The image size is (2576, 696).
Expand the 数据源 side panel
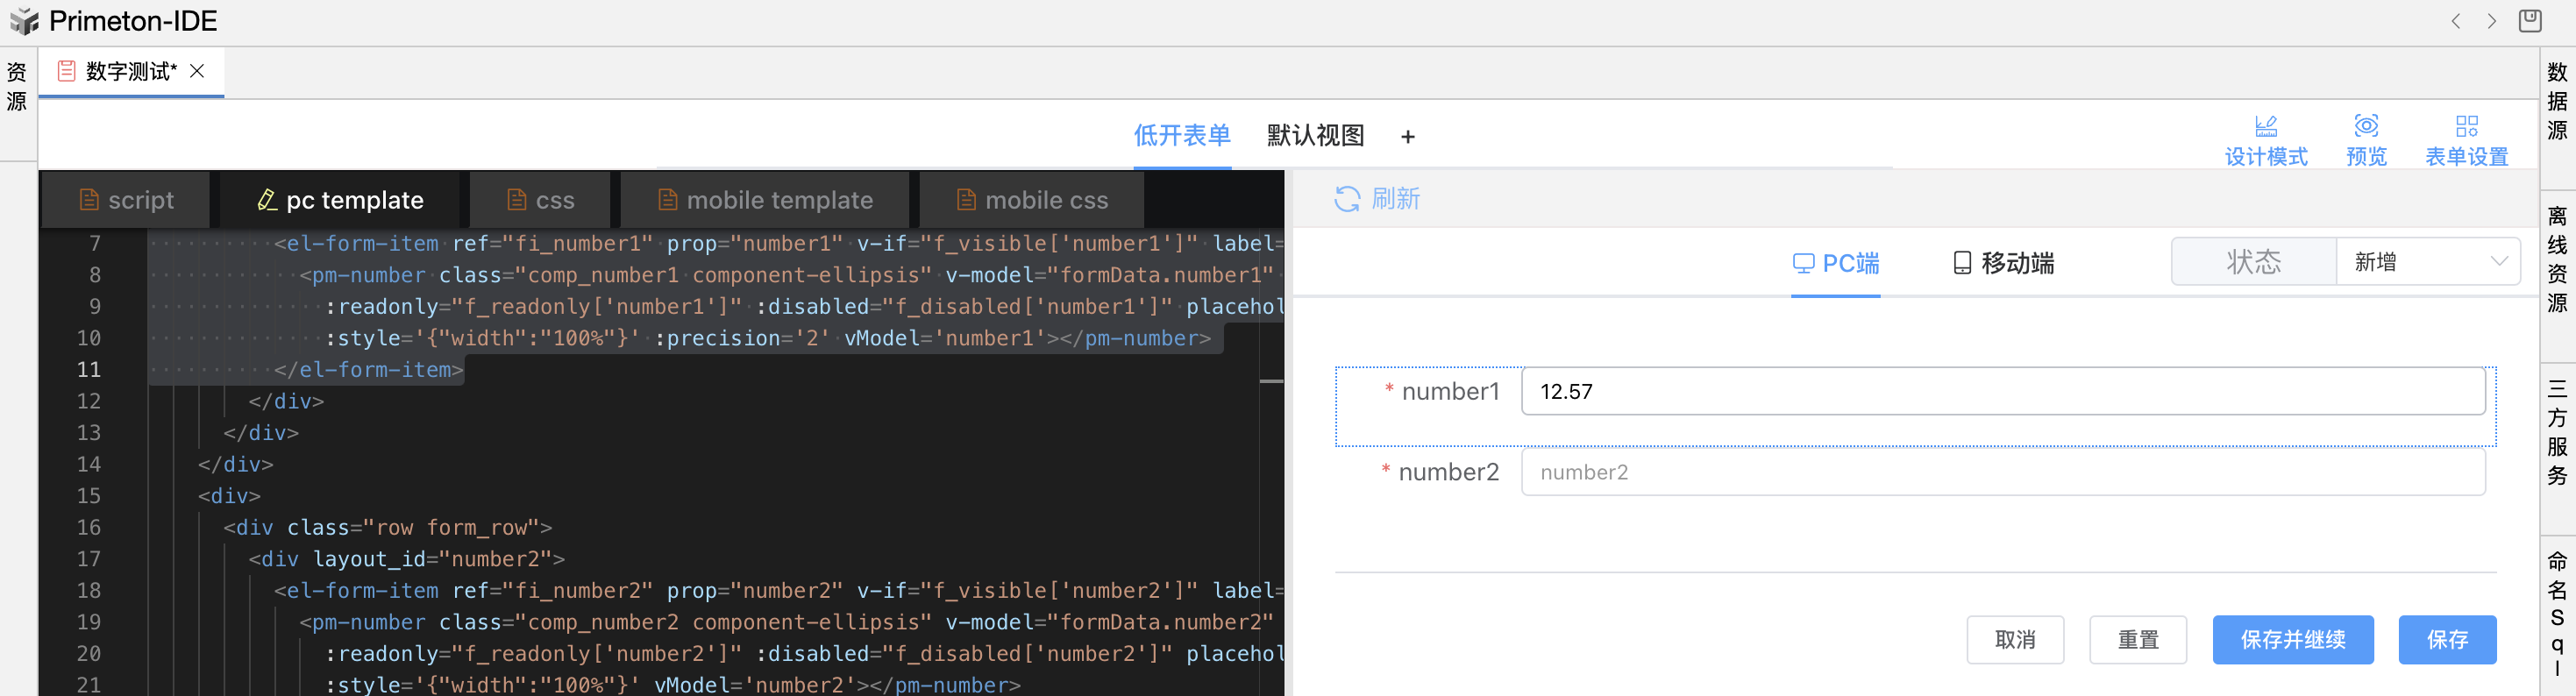click(2557, 101)
